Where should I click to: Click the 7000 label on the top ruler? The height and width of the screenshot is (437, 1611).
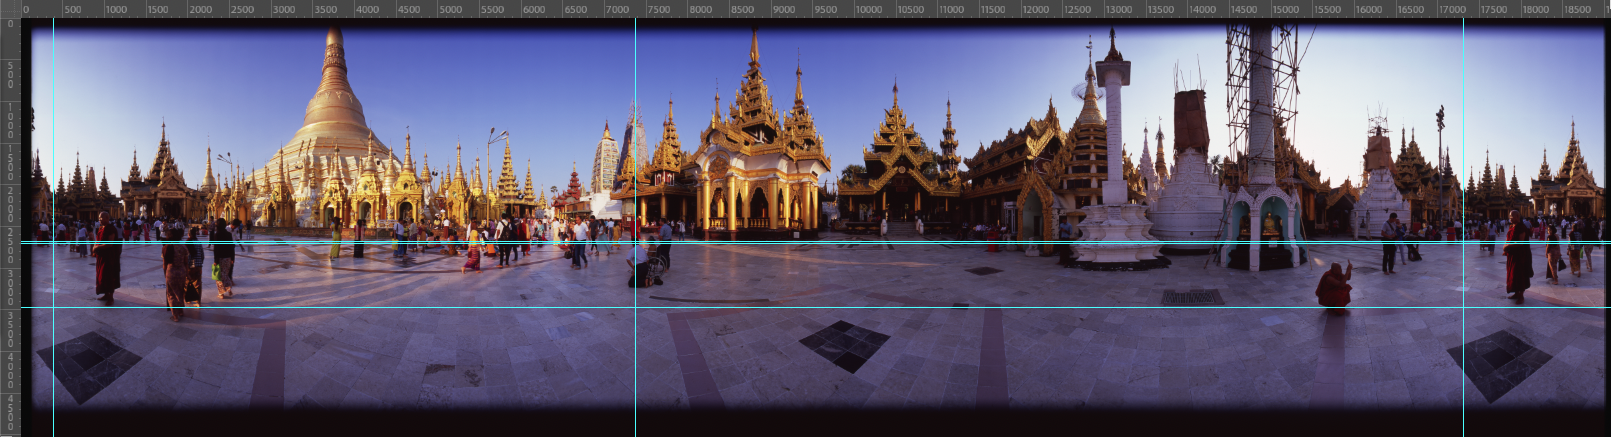[x=618, y=9]
